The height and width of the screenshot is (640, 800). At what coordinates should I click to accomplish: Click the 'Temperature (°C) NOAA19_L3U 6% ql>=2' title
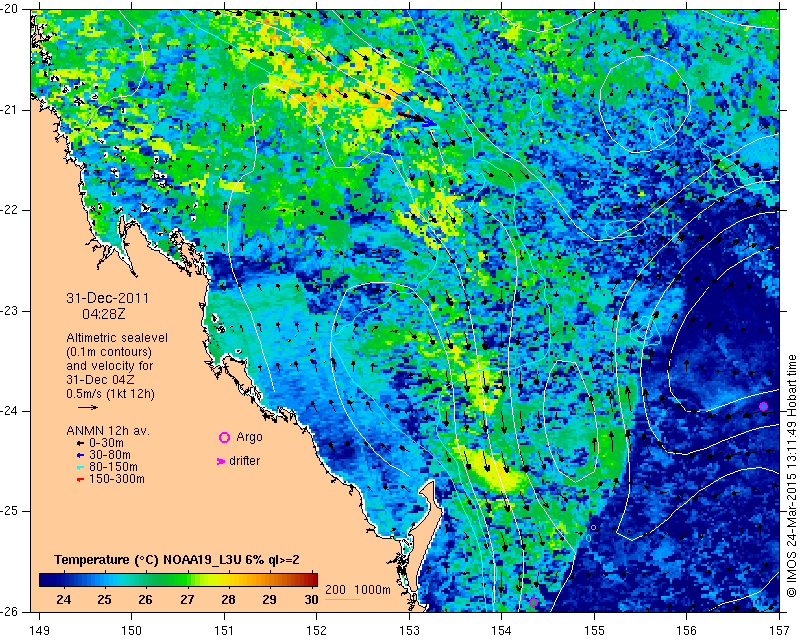click(x=177, y=560)
